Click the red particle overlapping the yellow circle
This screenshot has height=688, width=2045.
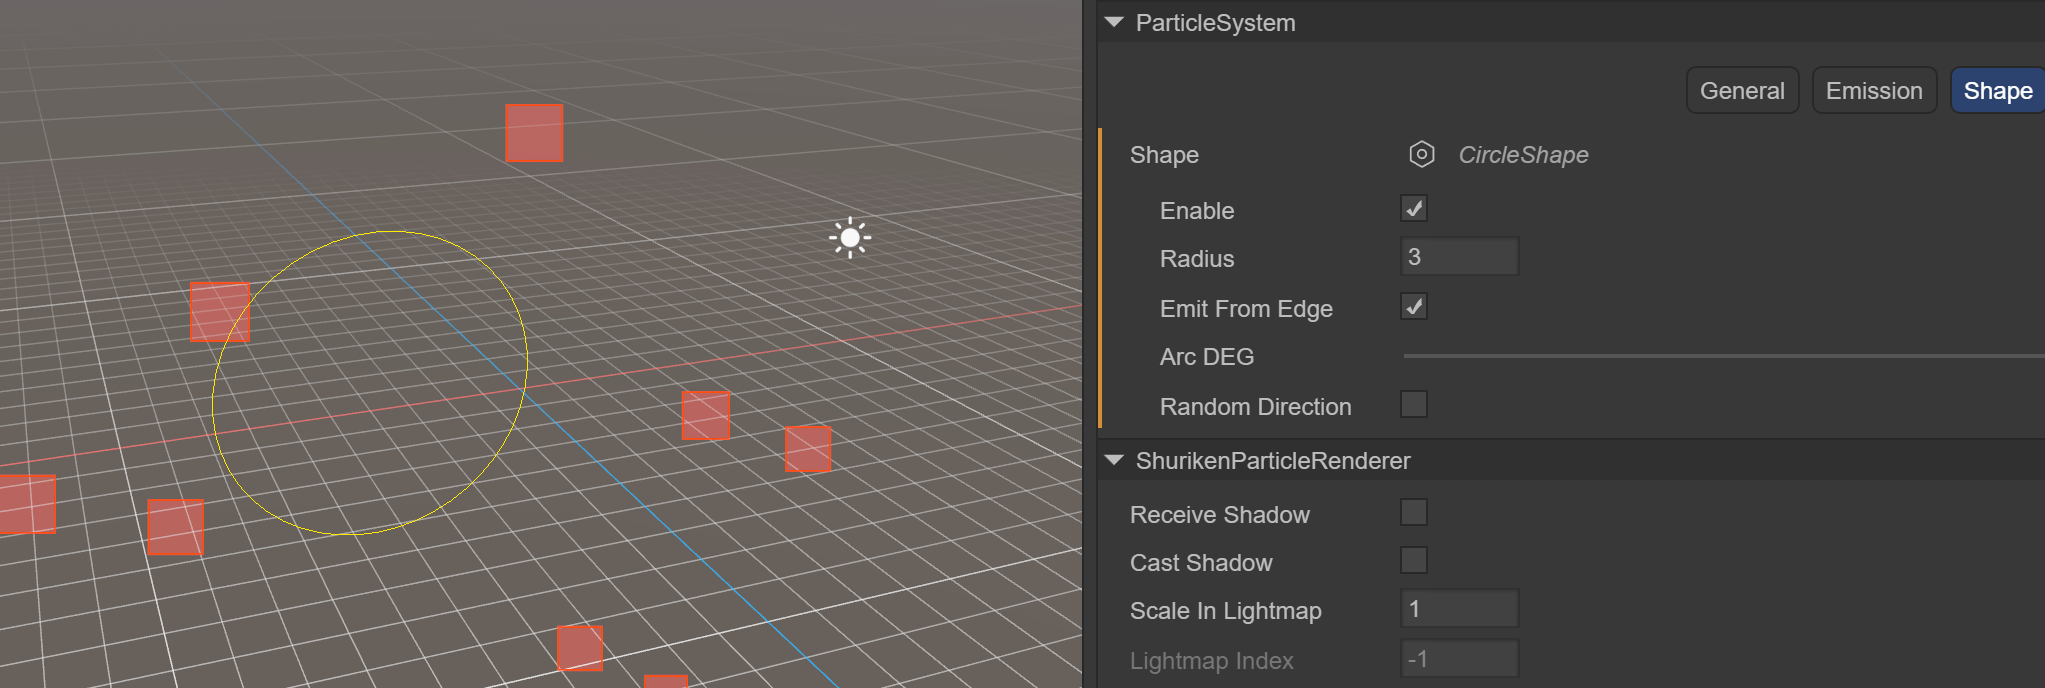[x=219, y=312]
